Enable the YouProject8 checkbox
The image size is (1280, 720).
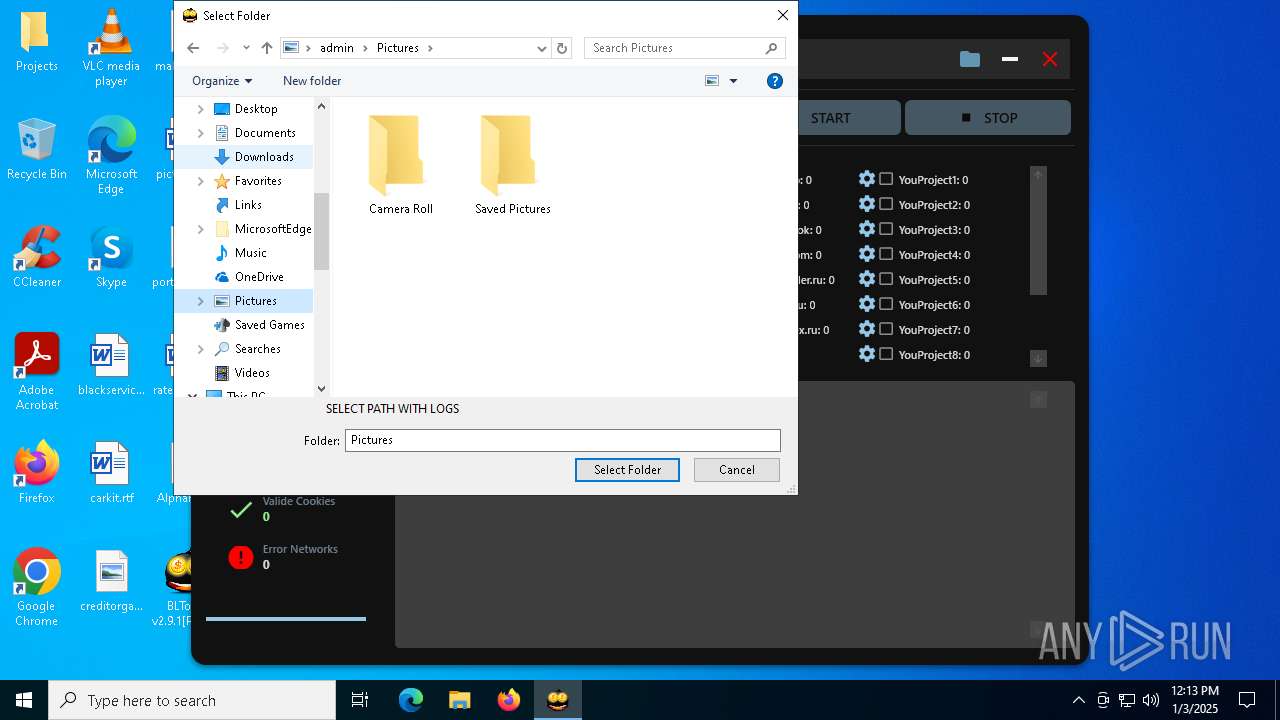[886, 354]
